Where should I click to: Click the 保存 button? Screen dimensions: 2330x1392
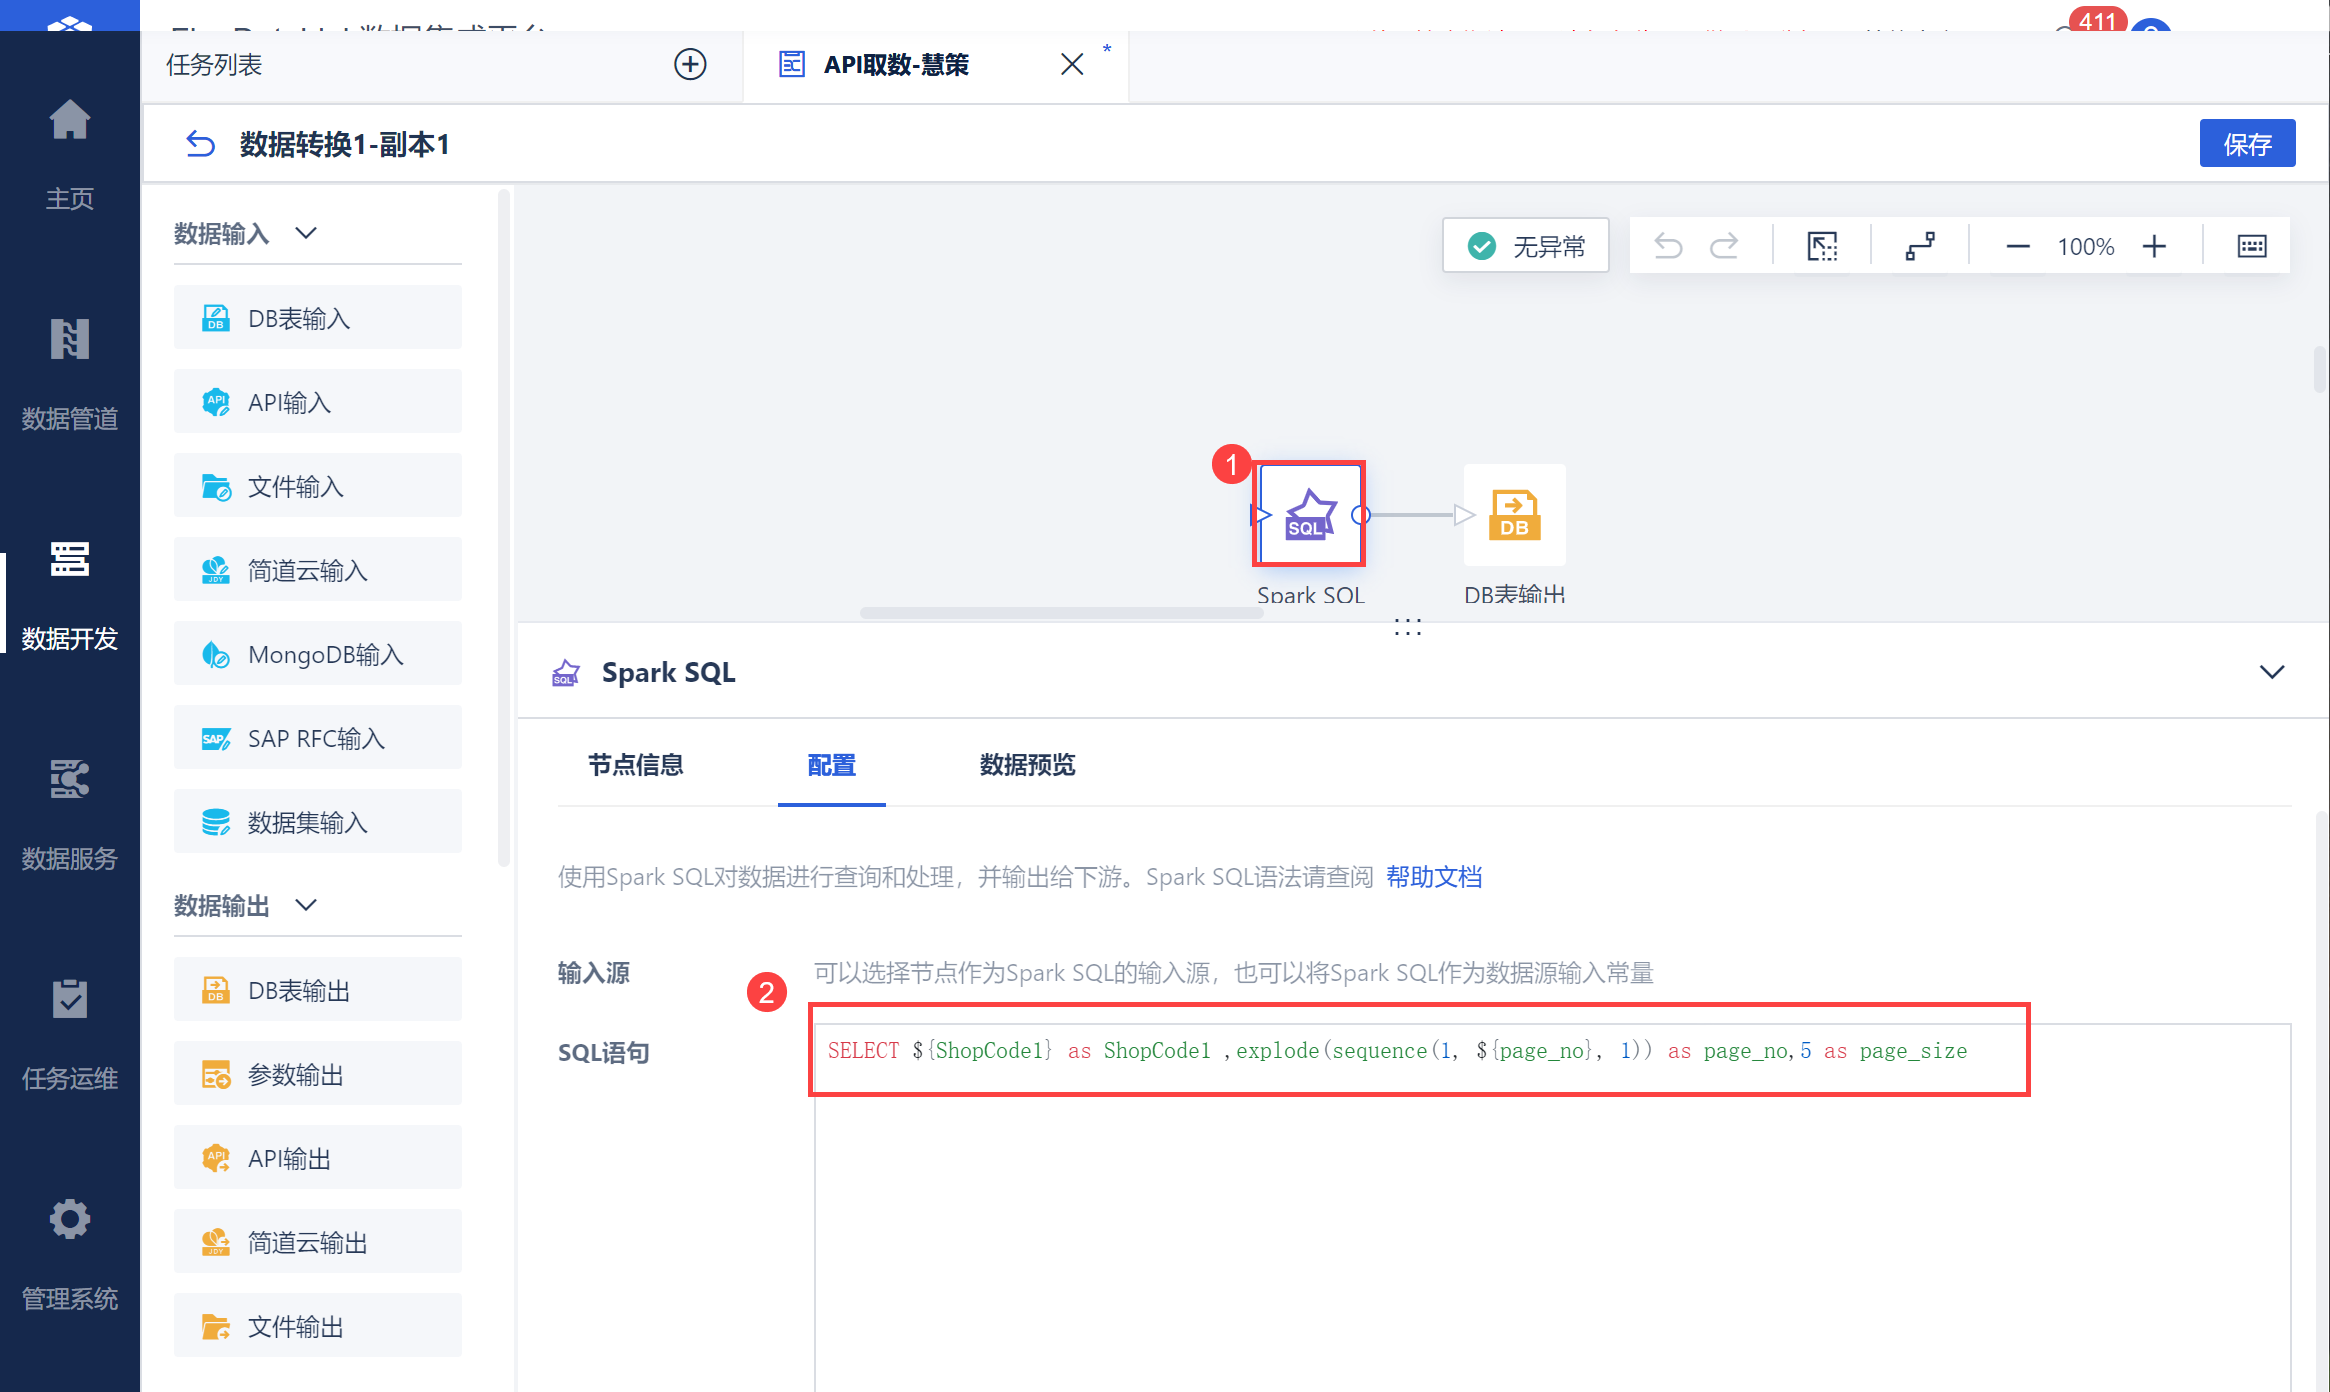click(2247, 144)
